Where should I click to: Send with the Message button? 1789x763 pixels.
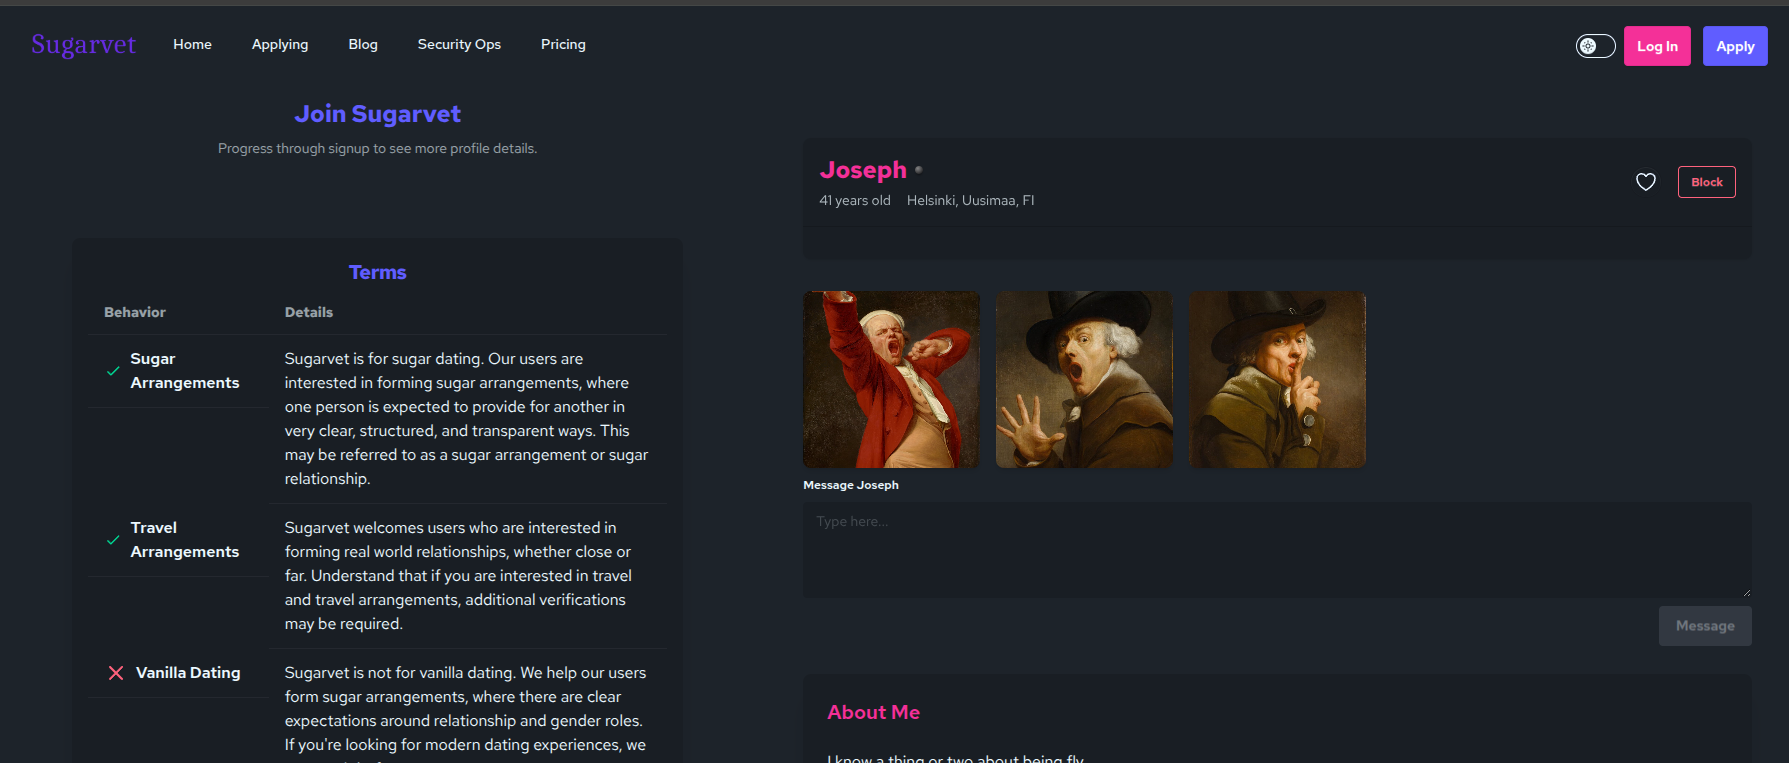[1705, 626]
